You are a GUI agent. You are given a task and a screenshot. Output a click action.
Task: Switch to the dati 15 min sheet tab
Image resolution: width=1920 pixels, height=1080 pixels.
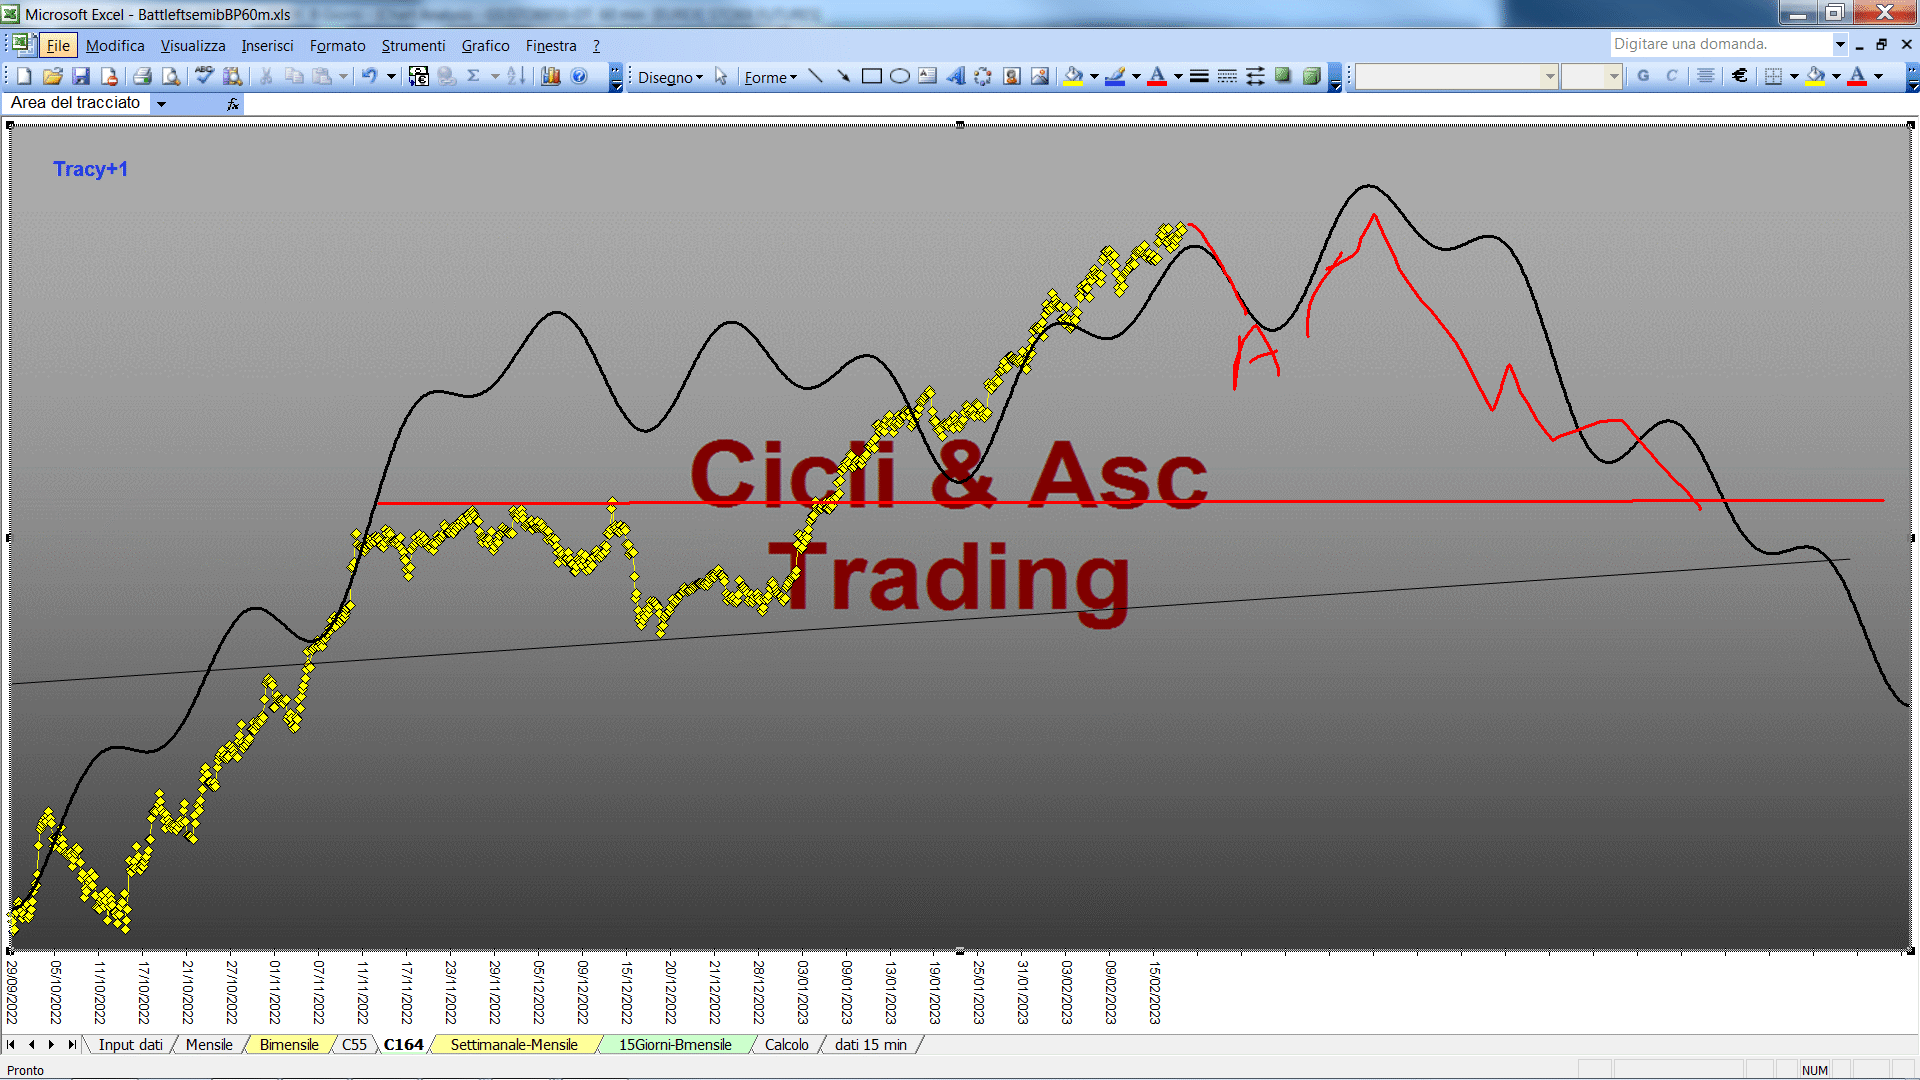point(871,1045)
